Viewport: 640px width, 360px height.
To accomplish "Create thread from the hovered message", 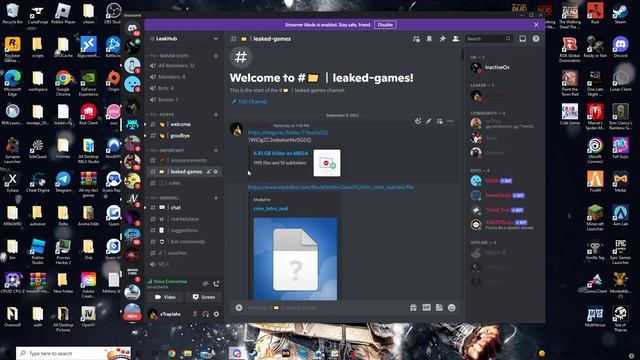I will pos(439,121).
